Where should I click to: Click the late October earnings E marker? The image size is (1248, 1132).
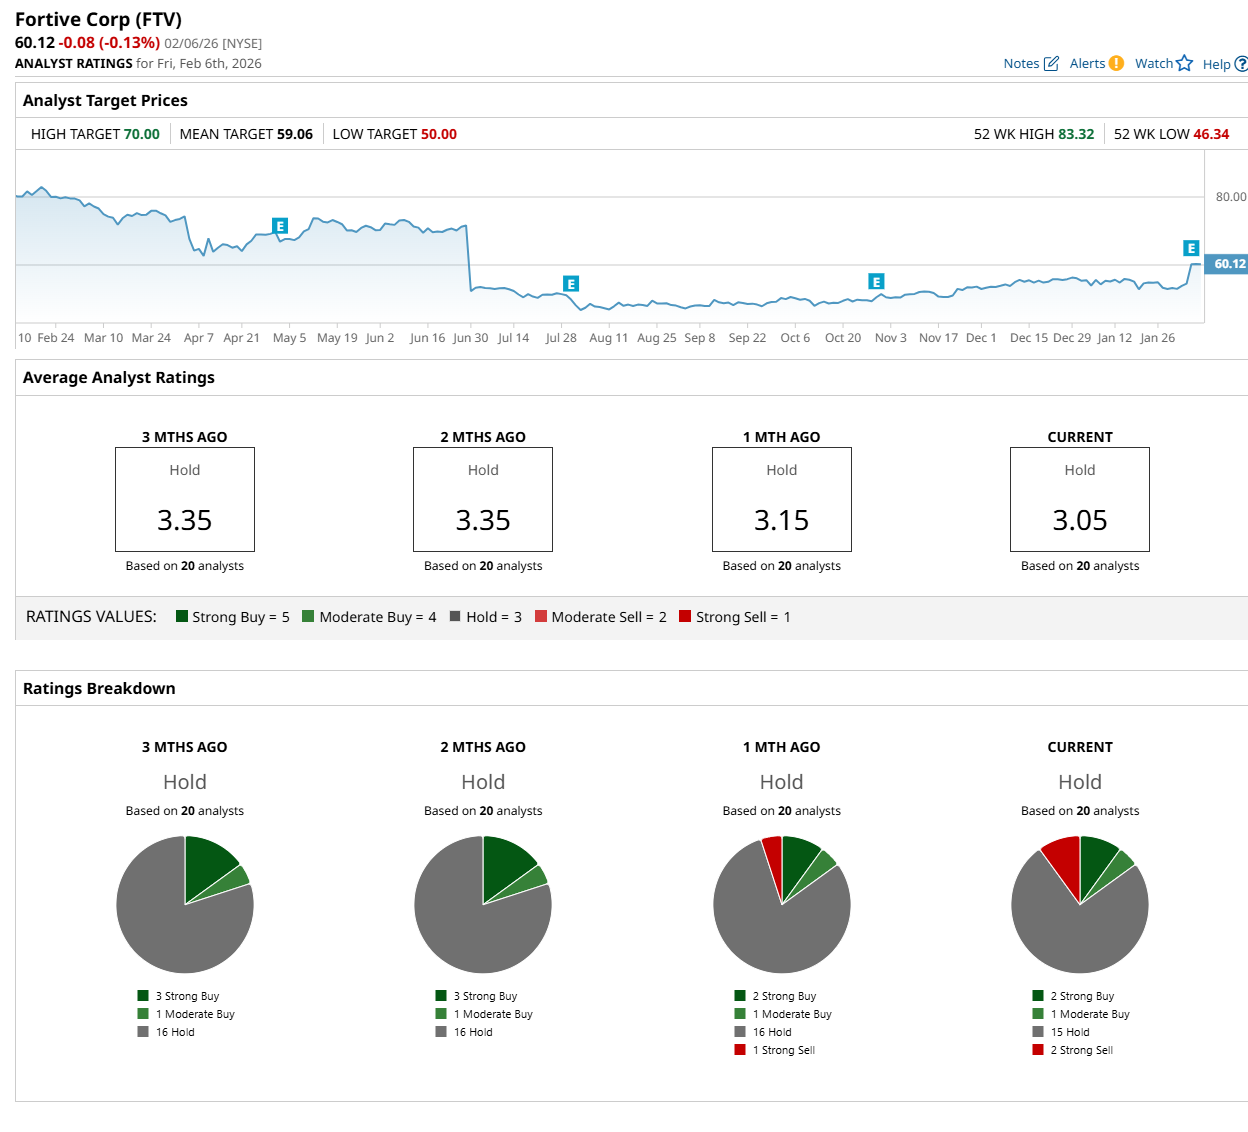(876, 282)
